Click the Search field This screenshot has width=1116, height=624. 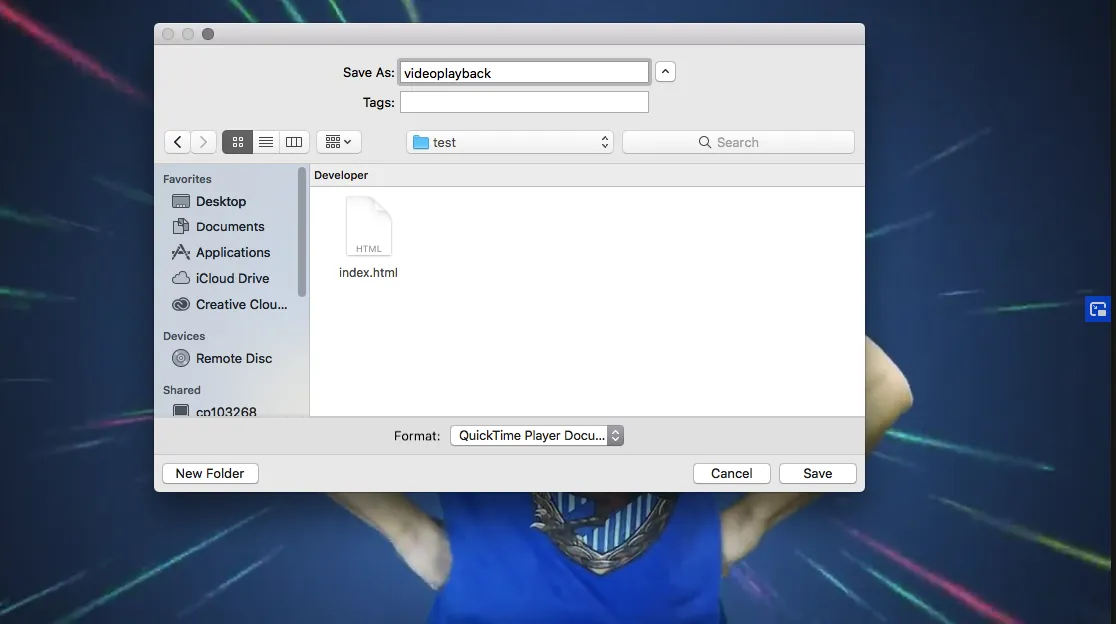click(738, 142)
